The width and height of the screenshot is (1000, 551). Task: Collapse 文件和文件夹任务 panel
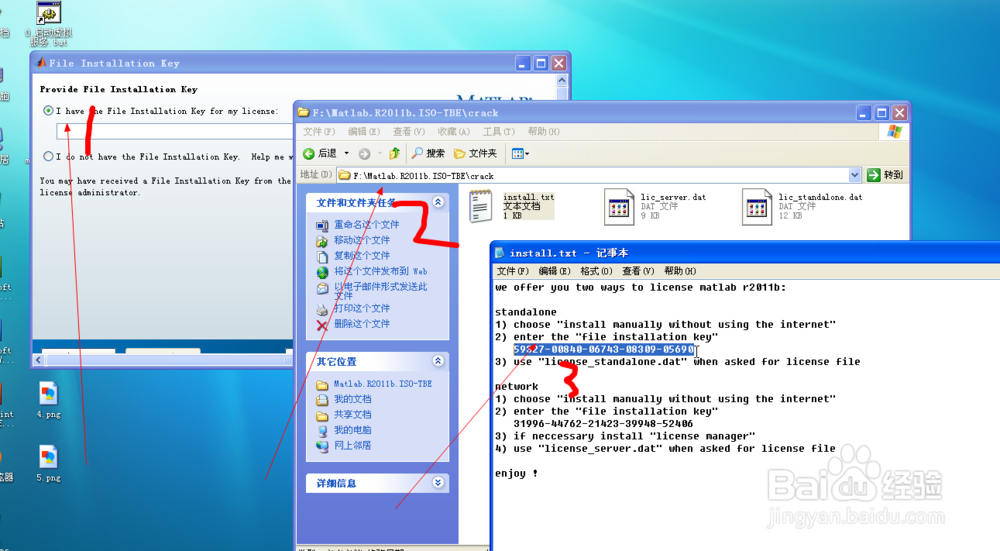coord(438,202)
